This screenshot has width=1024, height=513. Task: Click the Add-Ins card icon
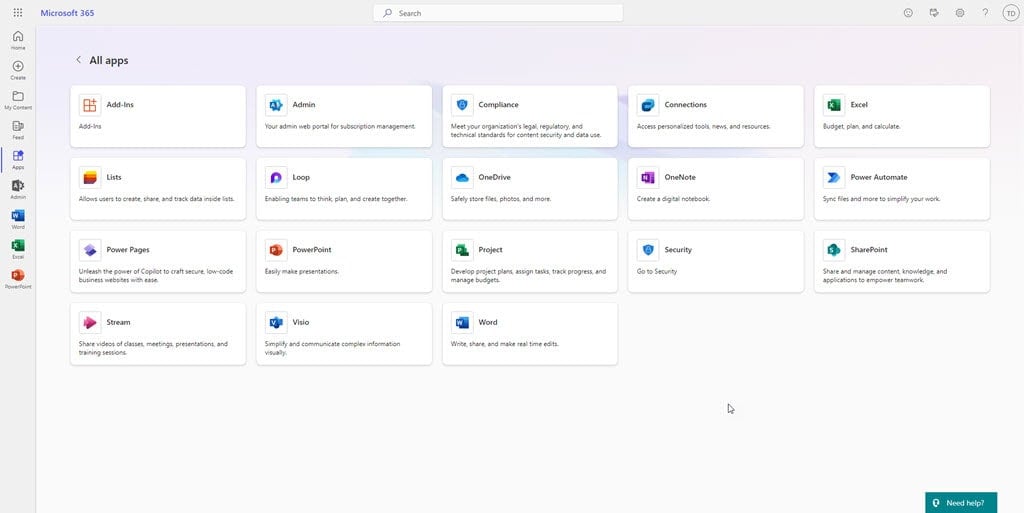[x=90, y=105]
